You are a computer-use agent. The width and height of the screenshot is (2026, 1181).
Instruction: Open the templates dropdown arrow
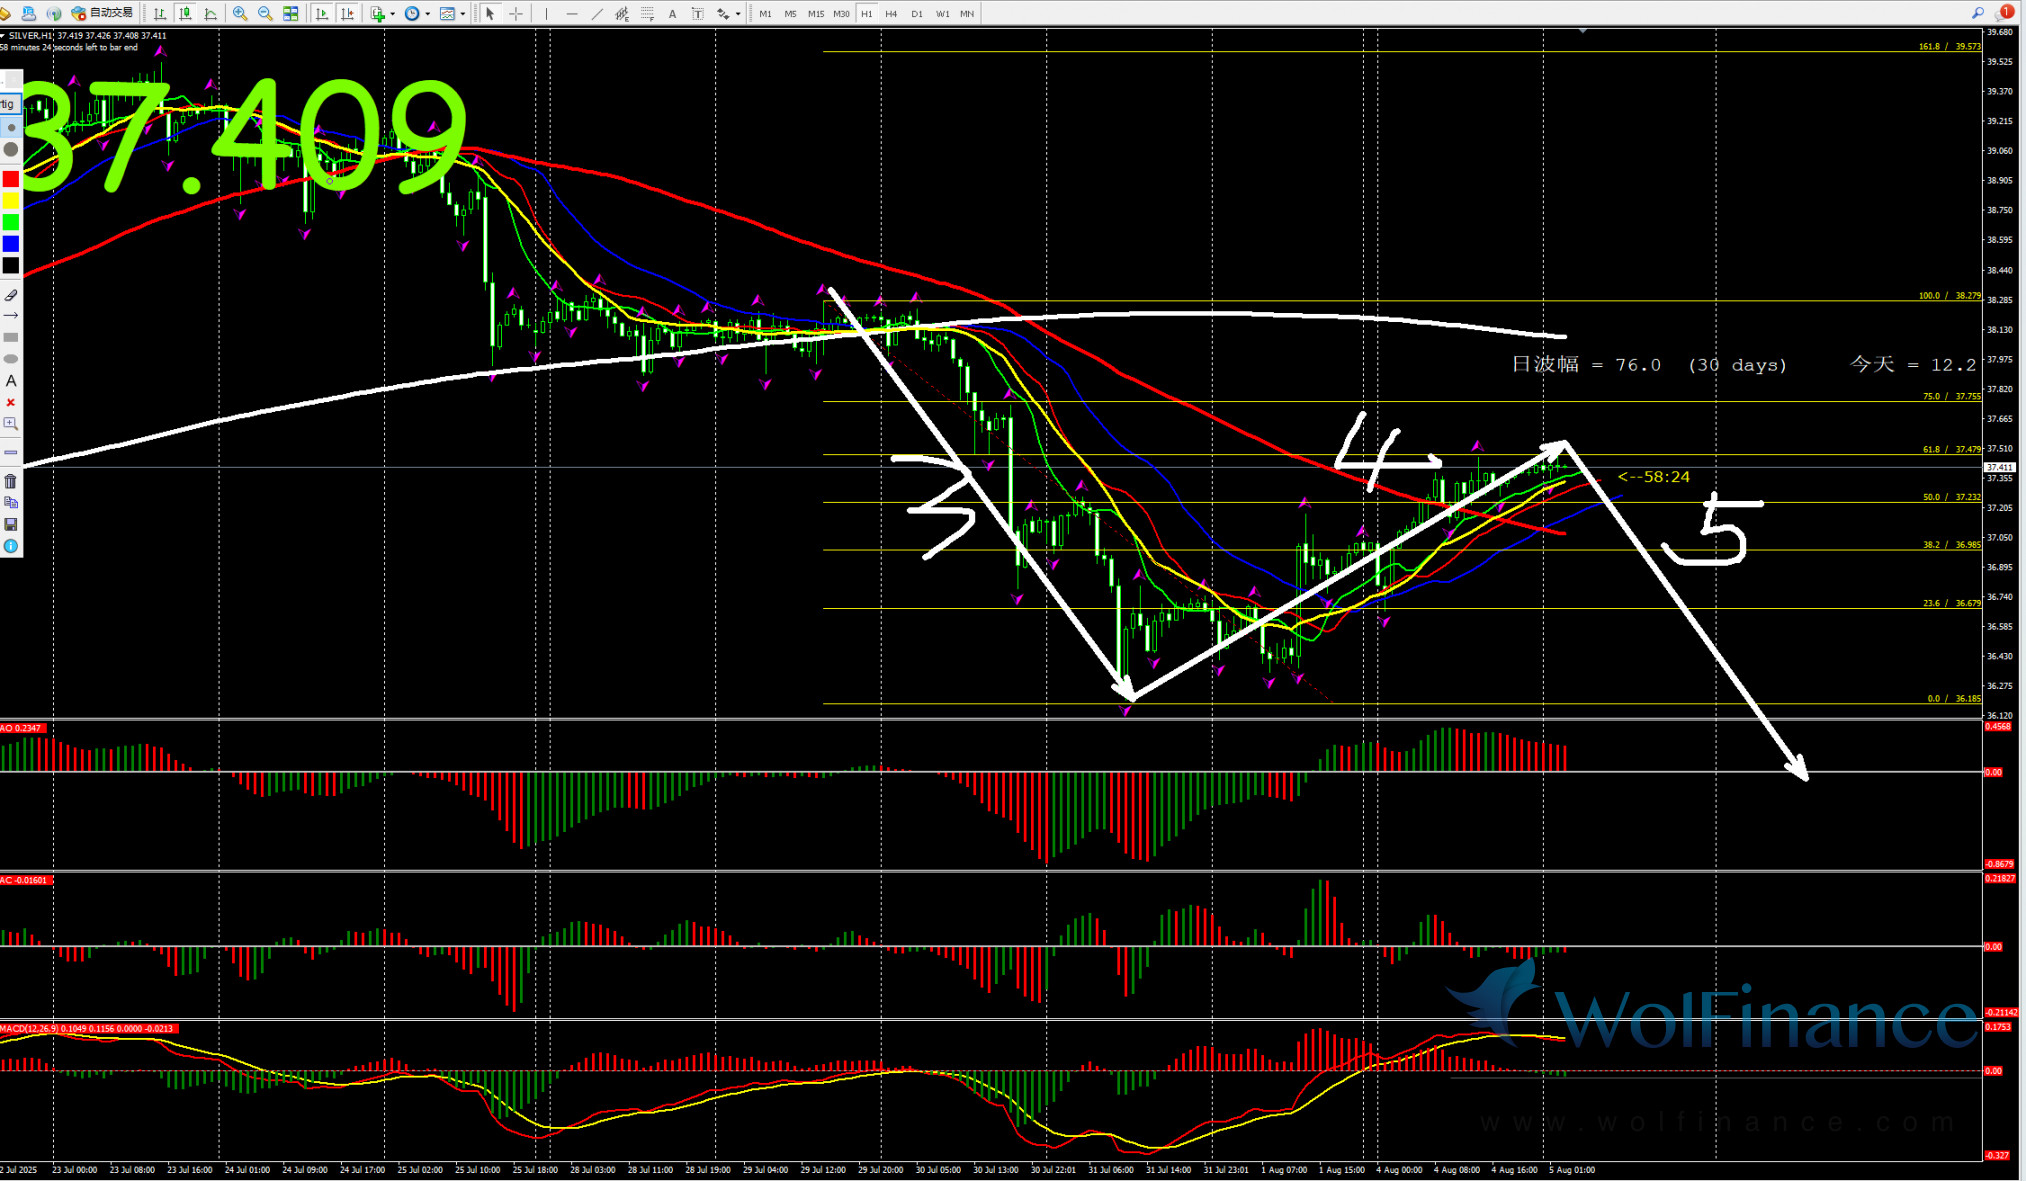463,14
